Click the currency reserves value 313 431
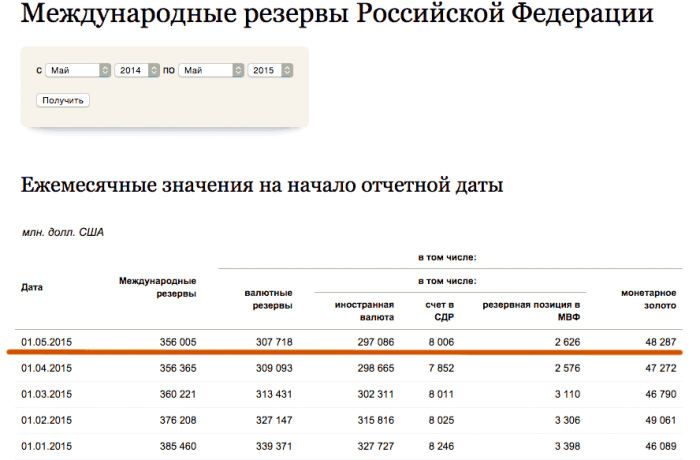Viewport: 700px width, 460px height. [x=274, y=394]
